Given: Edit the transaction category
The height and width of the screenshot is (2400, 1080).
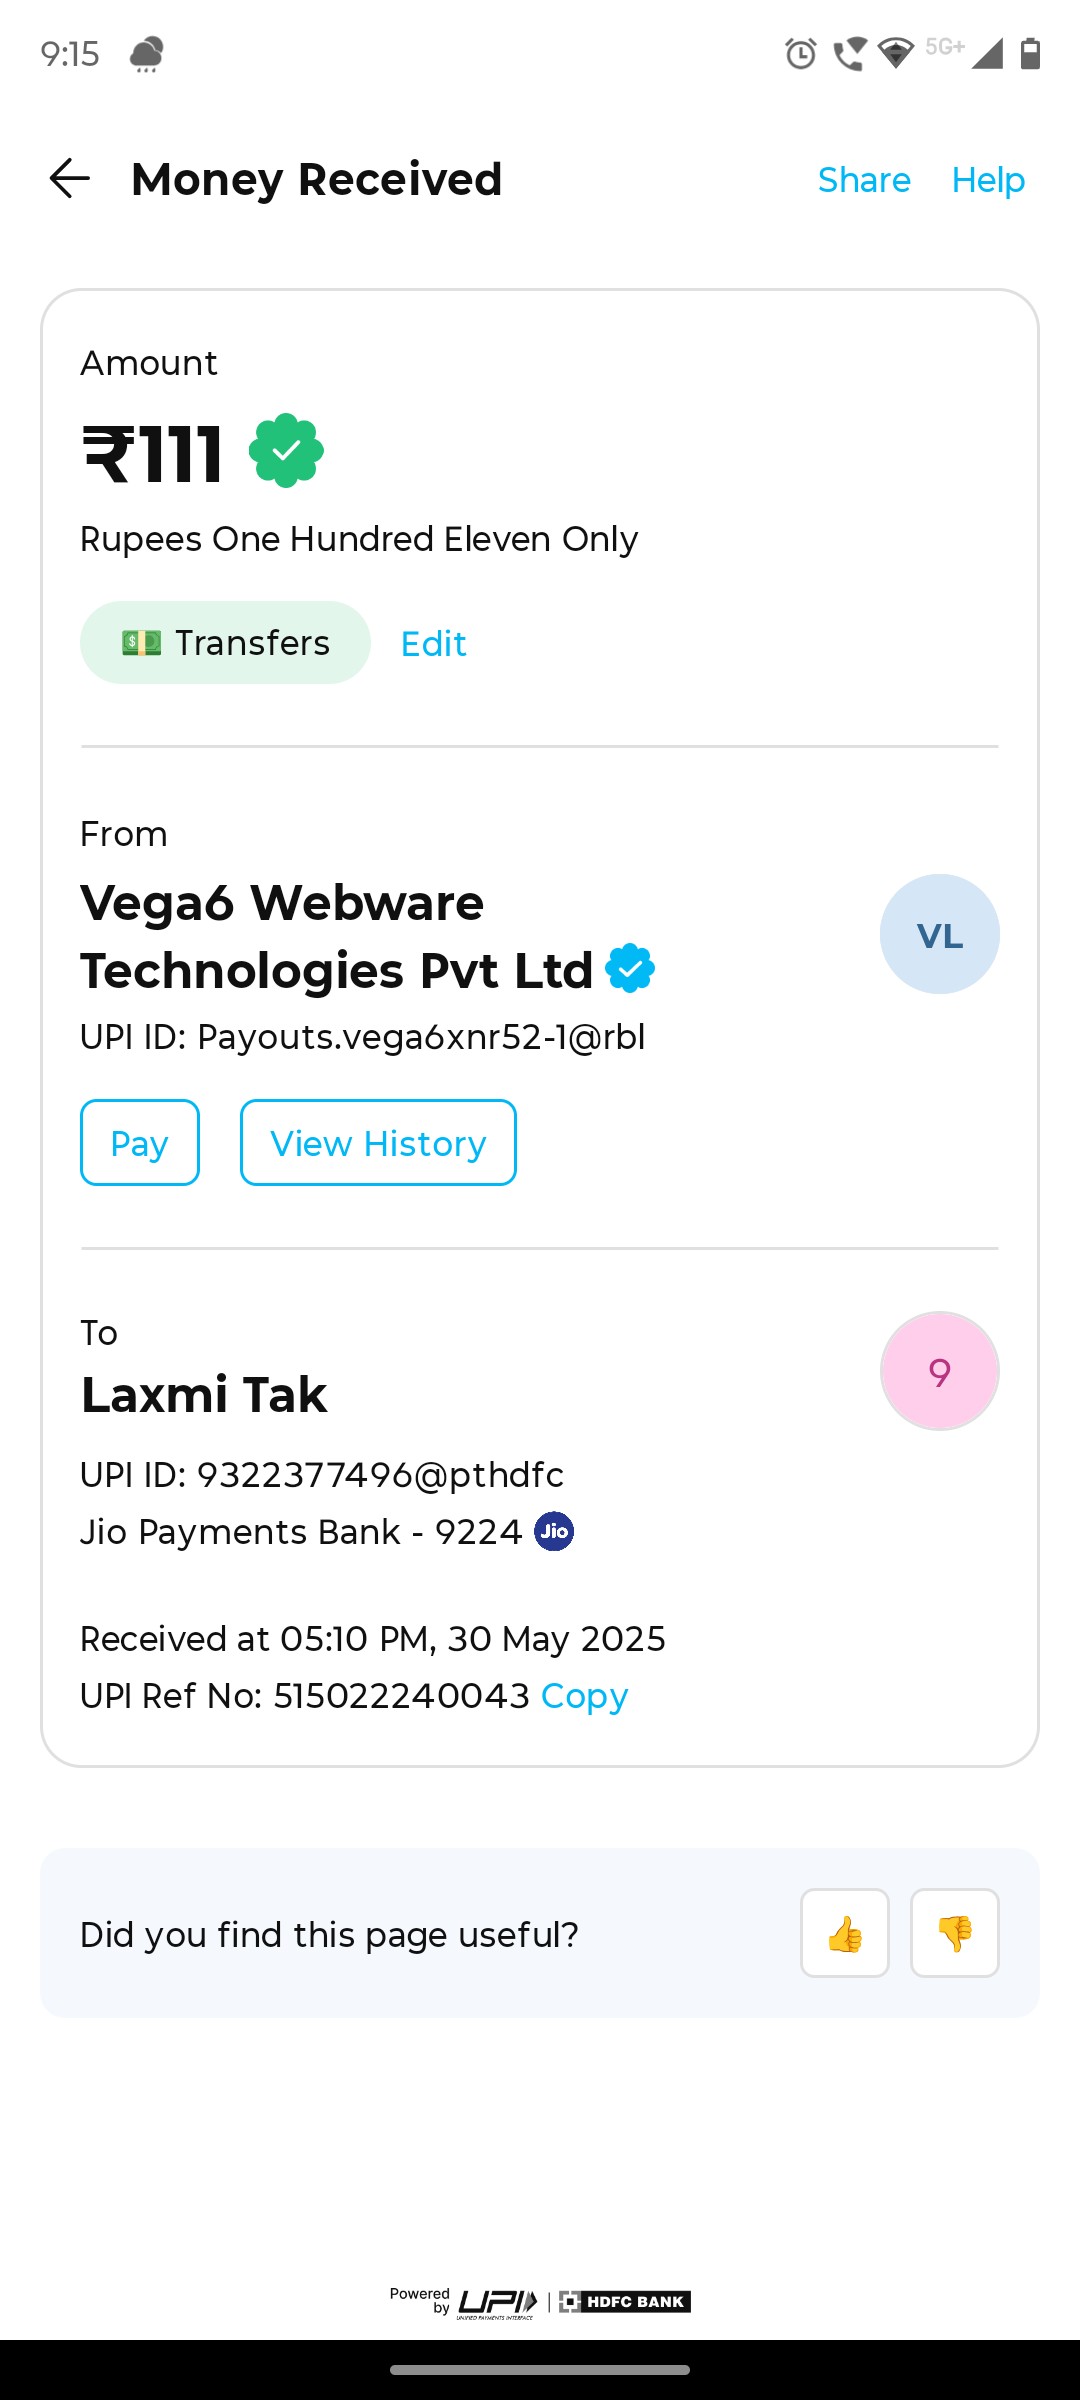Looking at the screenshot, I should pyautogui.click(x=433, y=644).
